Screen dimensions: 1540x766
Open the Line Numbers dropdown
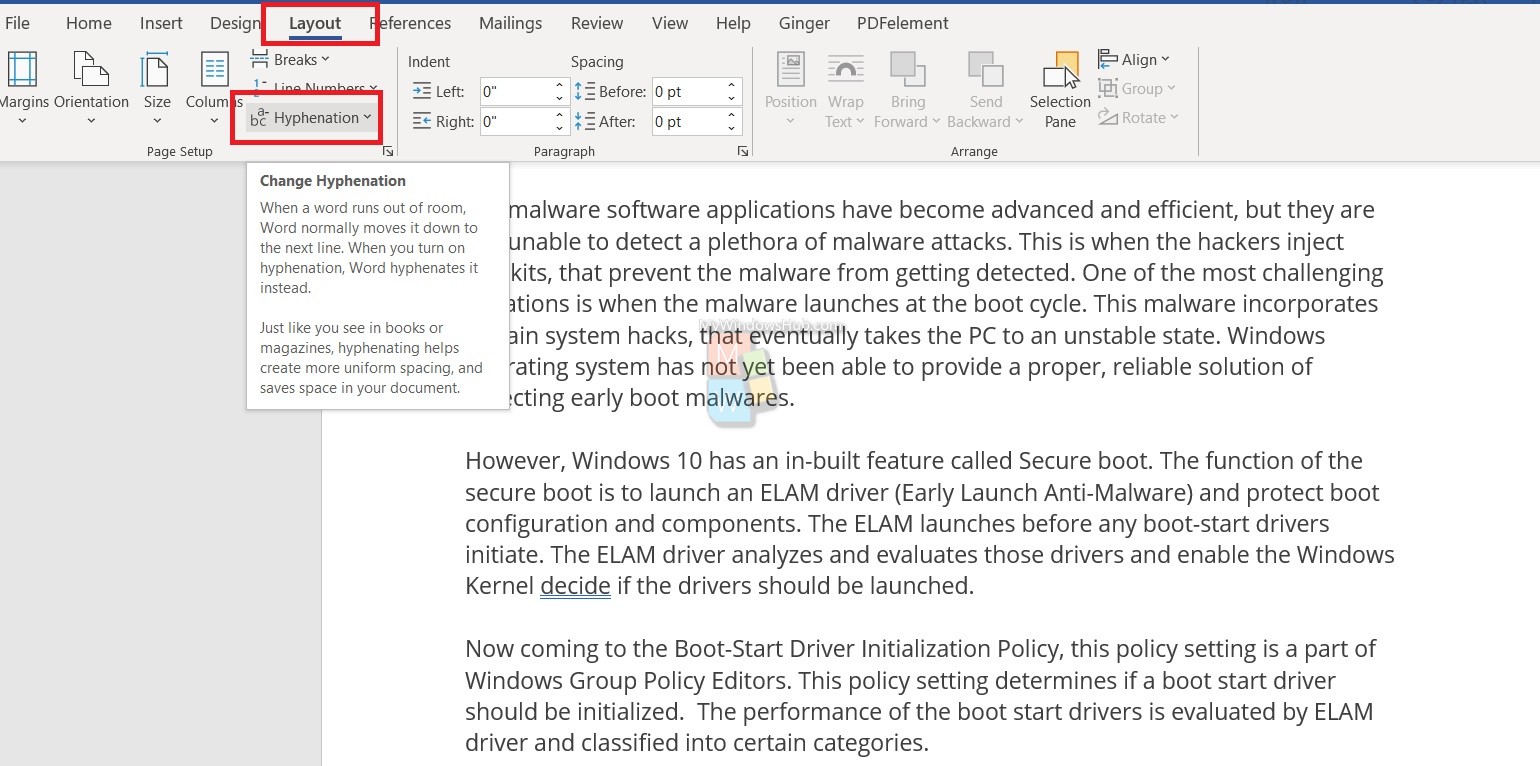pyautogui.click(x=313, y=88)
